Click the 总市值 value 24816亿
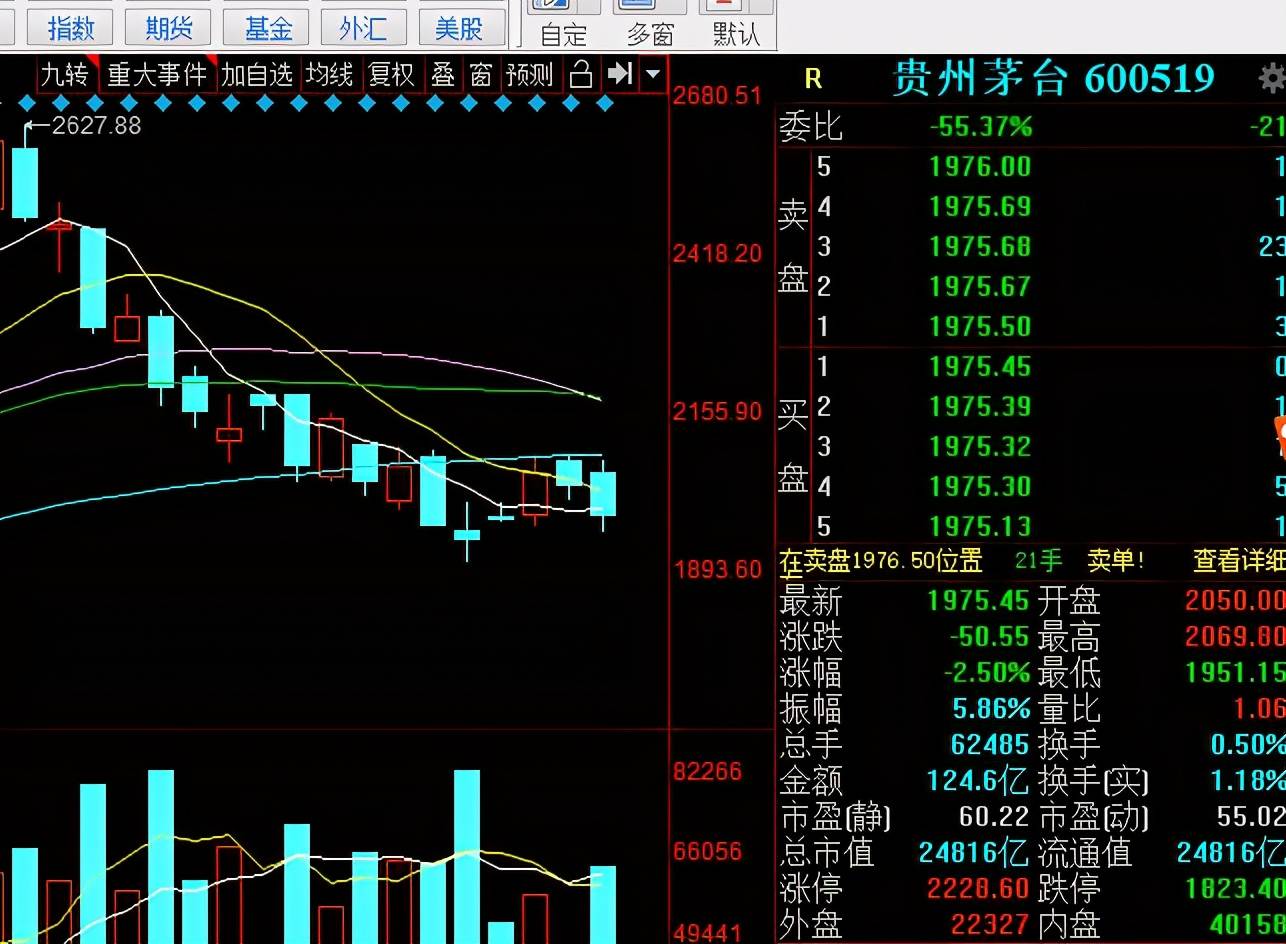This screenshot has width=1286, height=944. 974,852
